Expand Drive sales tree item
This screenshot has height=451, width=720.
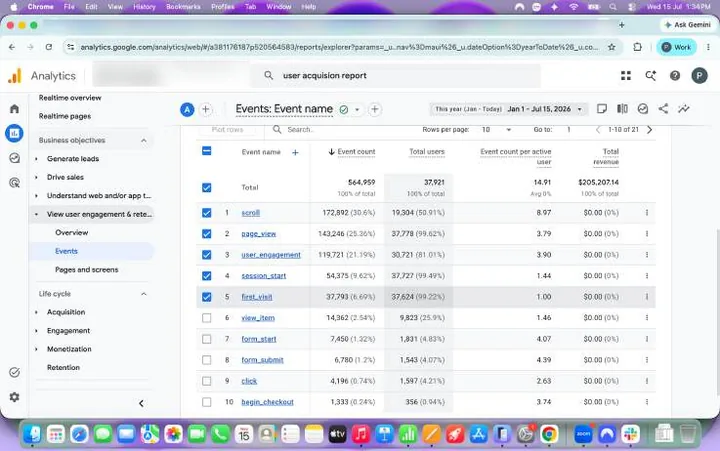pos(37,177)
